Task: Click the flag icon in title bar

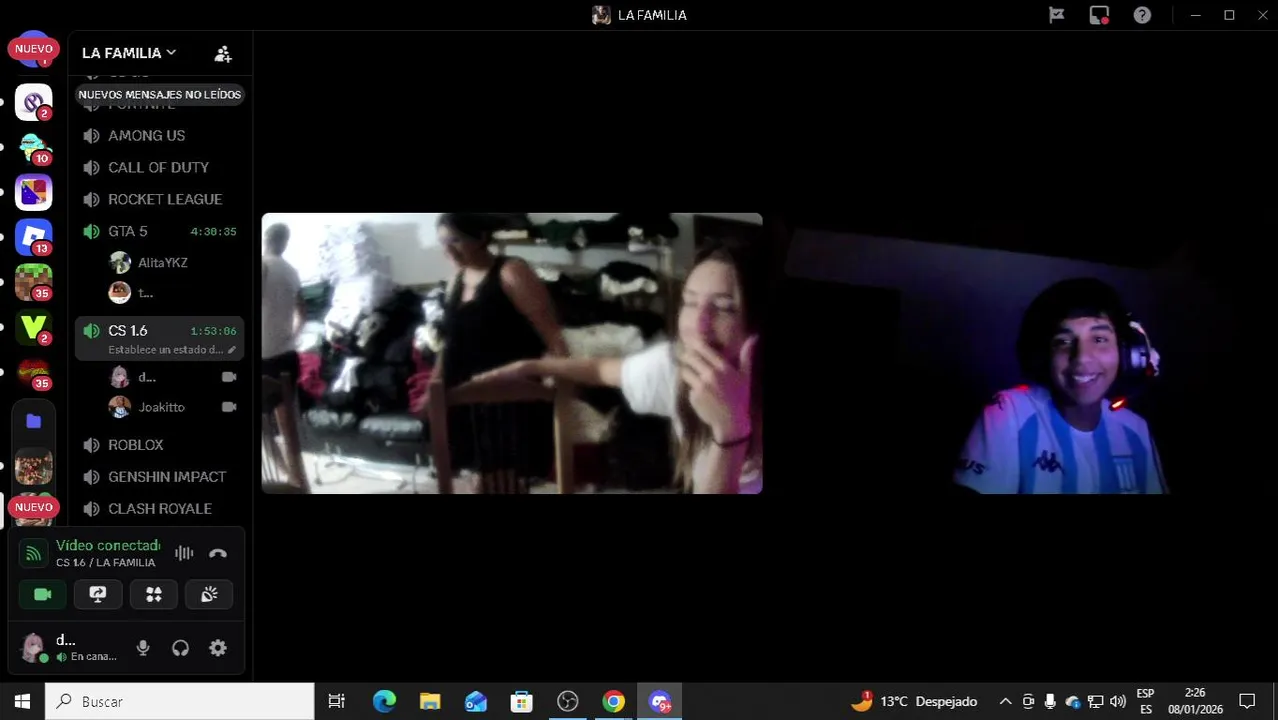Action: [1056, 15]
